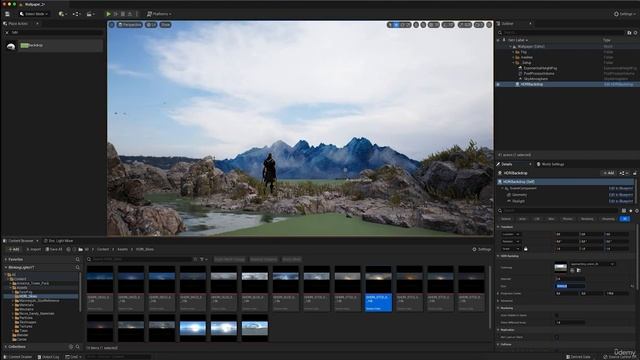Click the property matrix grid icon in Details
Image resolution: width=640 pixels, height=360 pixels.
[x=624, y=211]
